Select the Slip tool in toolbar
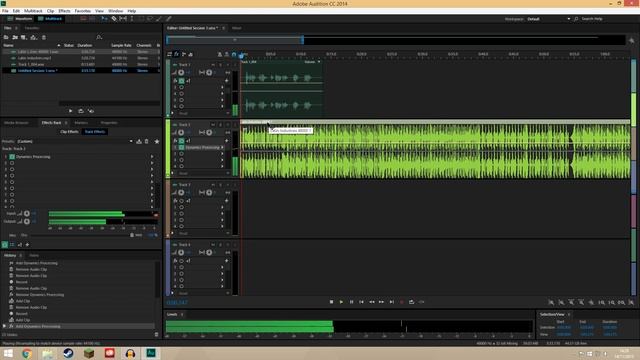 123,19
